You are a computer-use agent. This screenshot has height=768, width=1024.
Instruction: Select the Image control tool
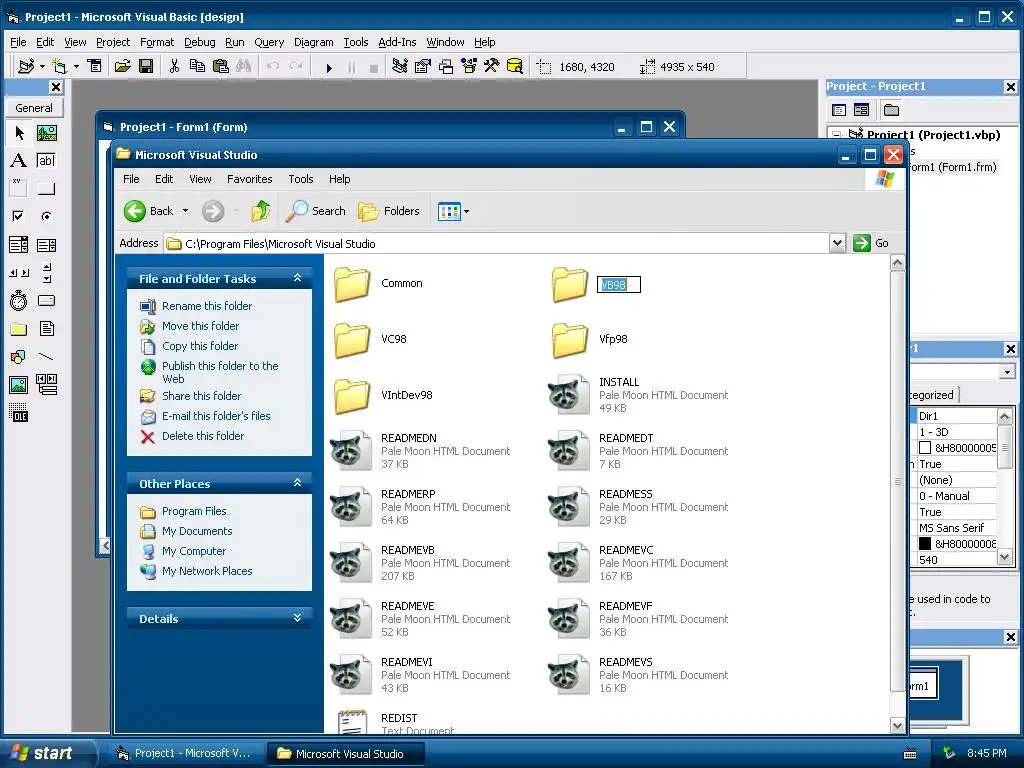pyautogui.click(x=19, y=385)
